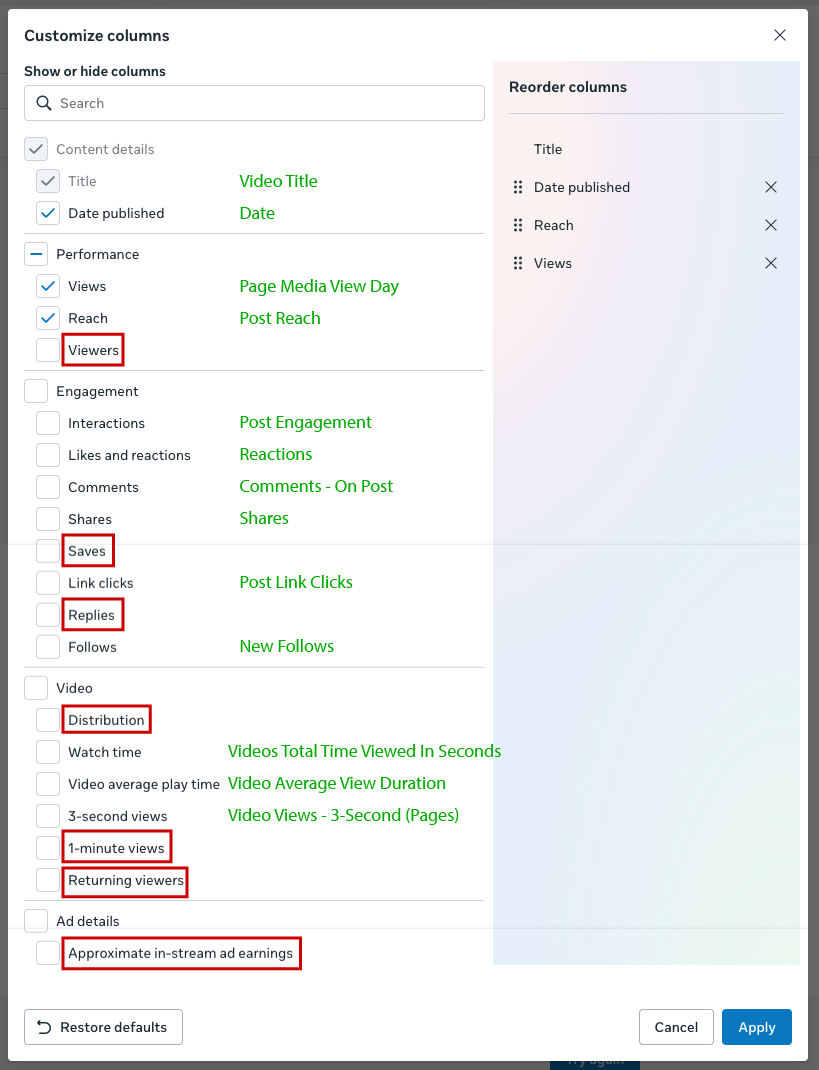Click Restore defaults button
Viewport: 819px width, 1070px height.
[x=103, y=1027]
